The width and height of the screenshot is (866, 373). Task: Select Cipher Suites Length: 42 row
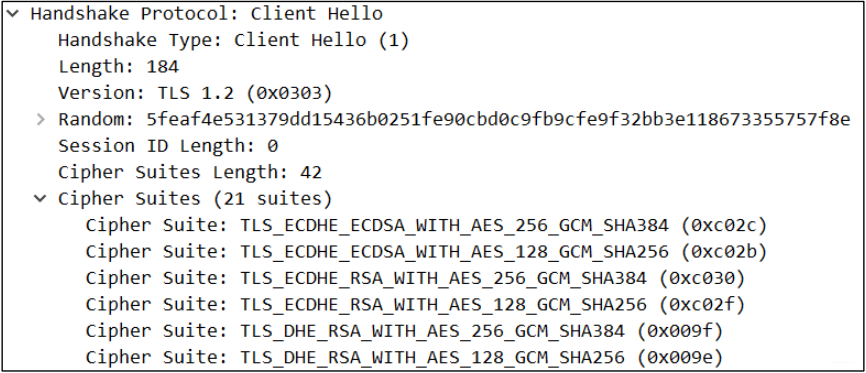click(190, 172)
